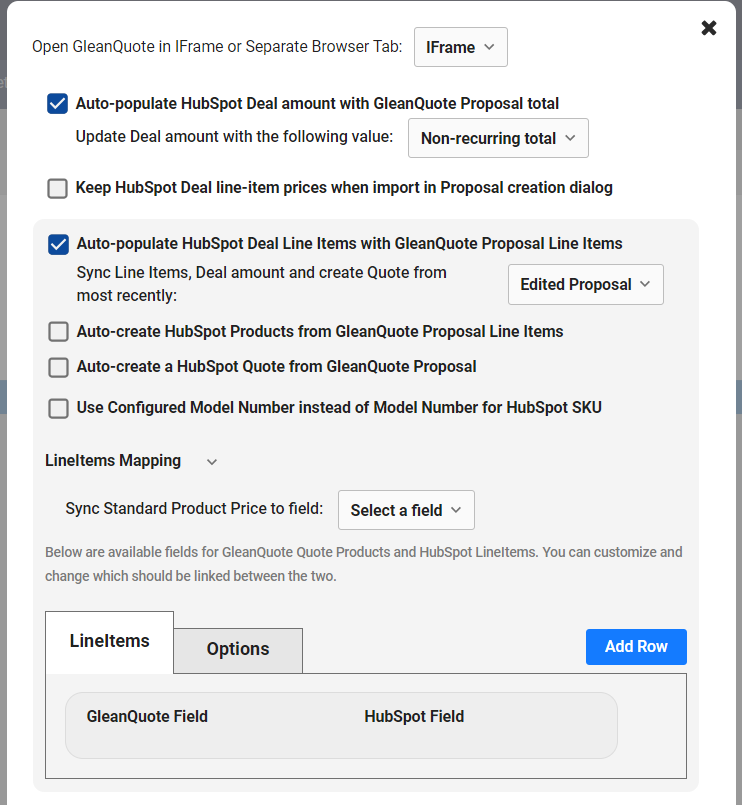Image resolution: width=742 pixels, height=805 pixels.
Task: Uncheck Auto-populate HubSpot Deal Line Items checkbox
Action: [x=59, y=244]
